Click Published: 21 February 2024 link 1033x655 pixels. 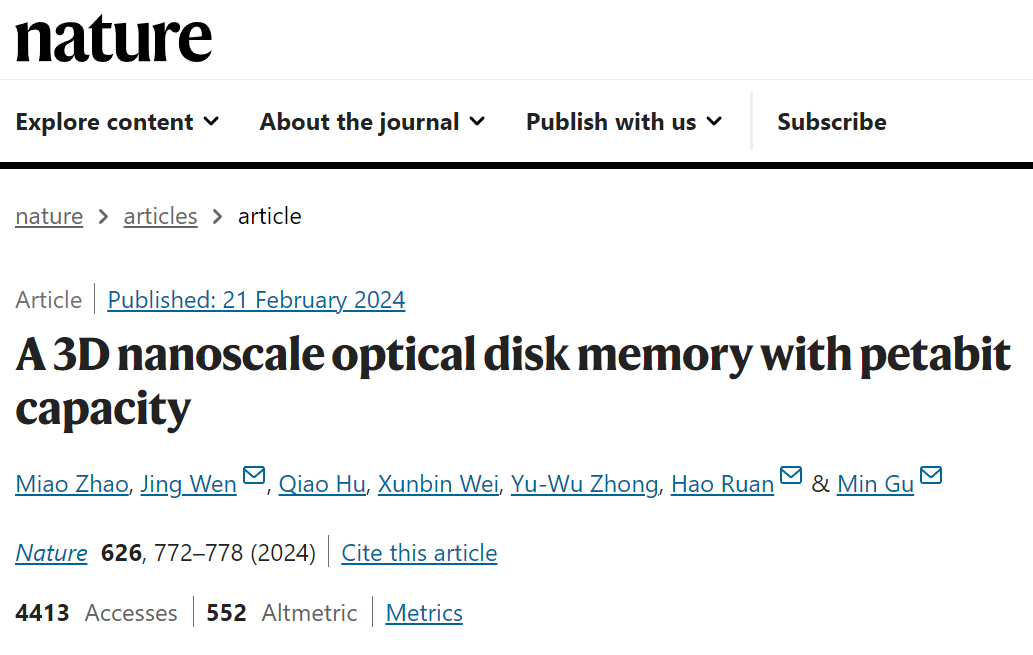[x=256, y=300]
